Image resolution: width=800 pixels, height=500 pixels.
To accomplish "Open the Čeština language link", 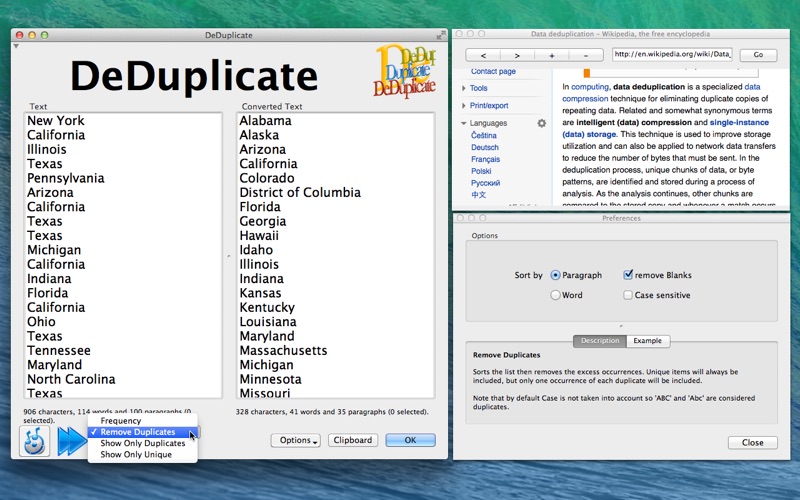I will 484,135.
